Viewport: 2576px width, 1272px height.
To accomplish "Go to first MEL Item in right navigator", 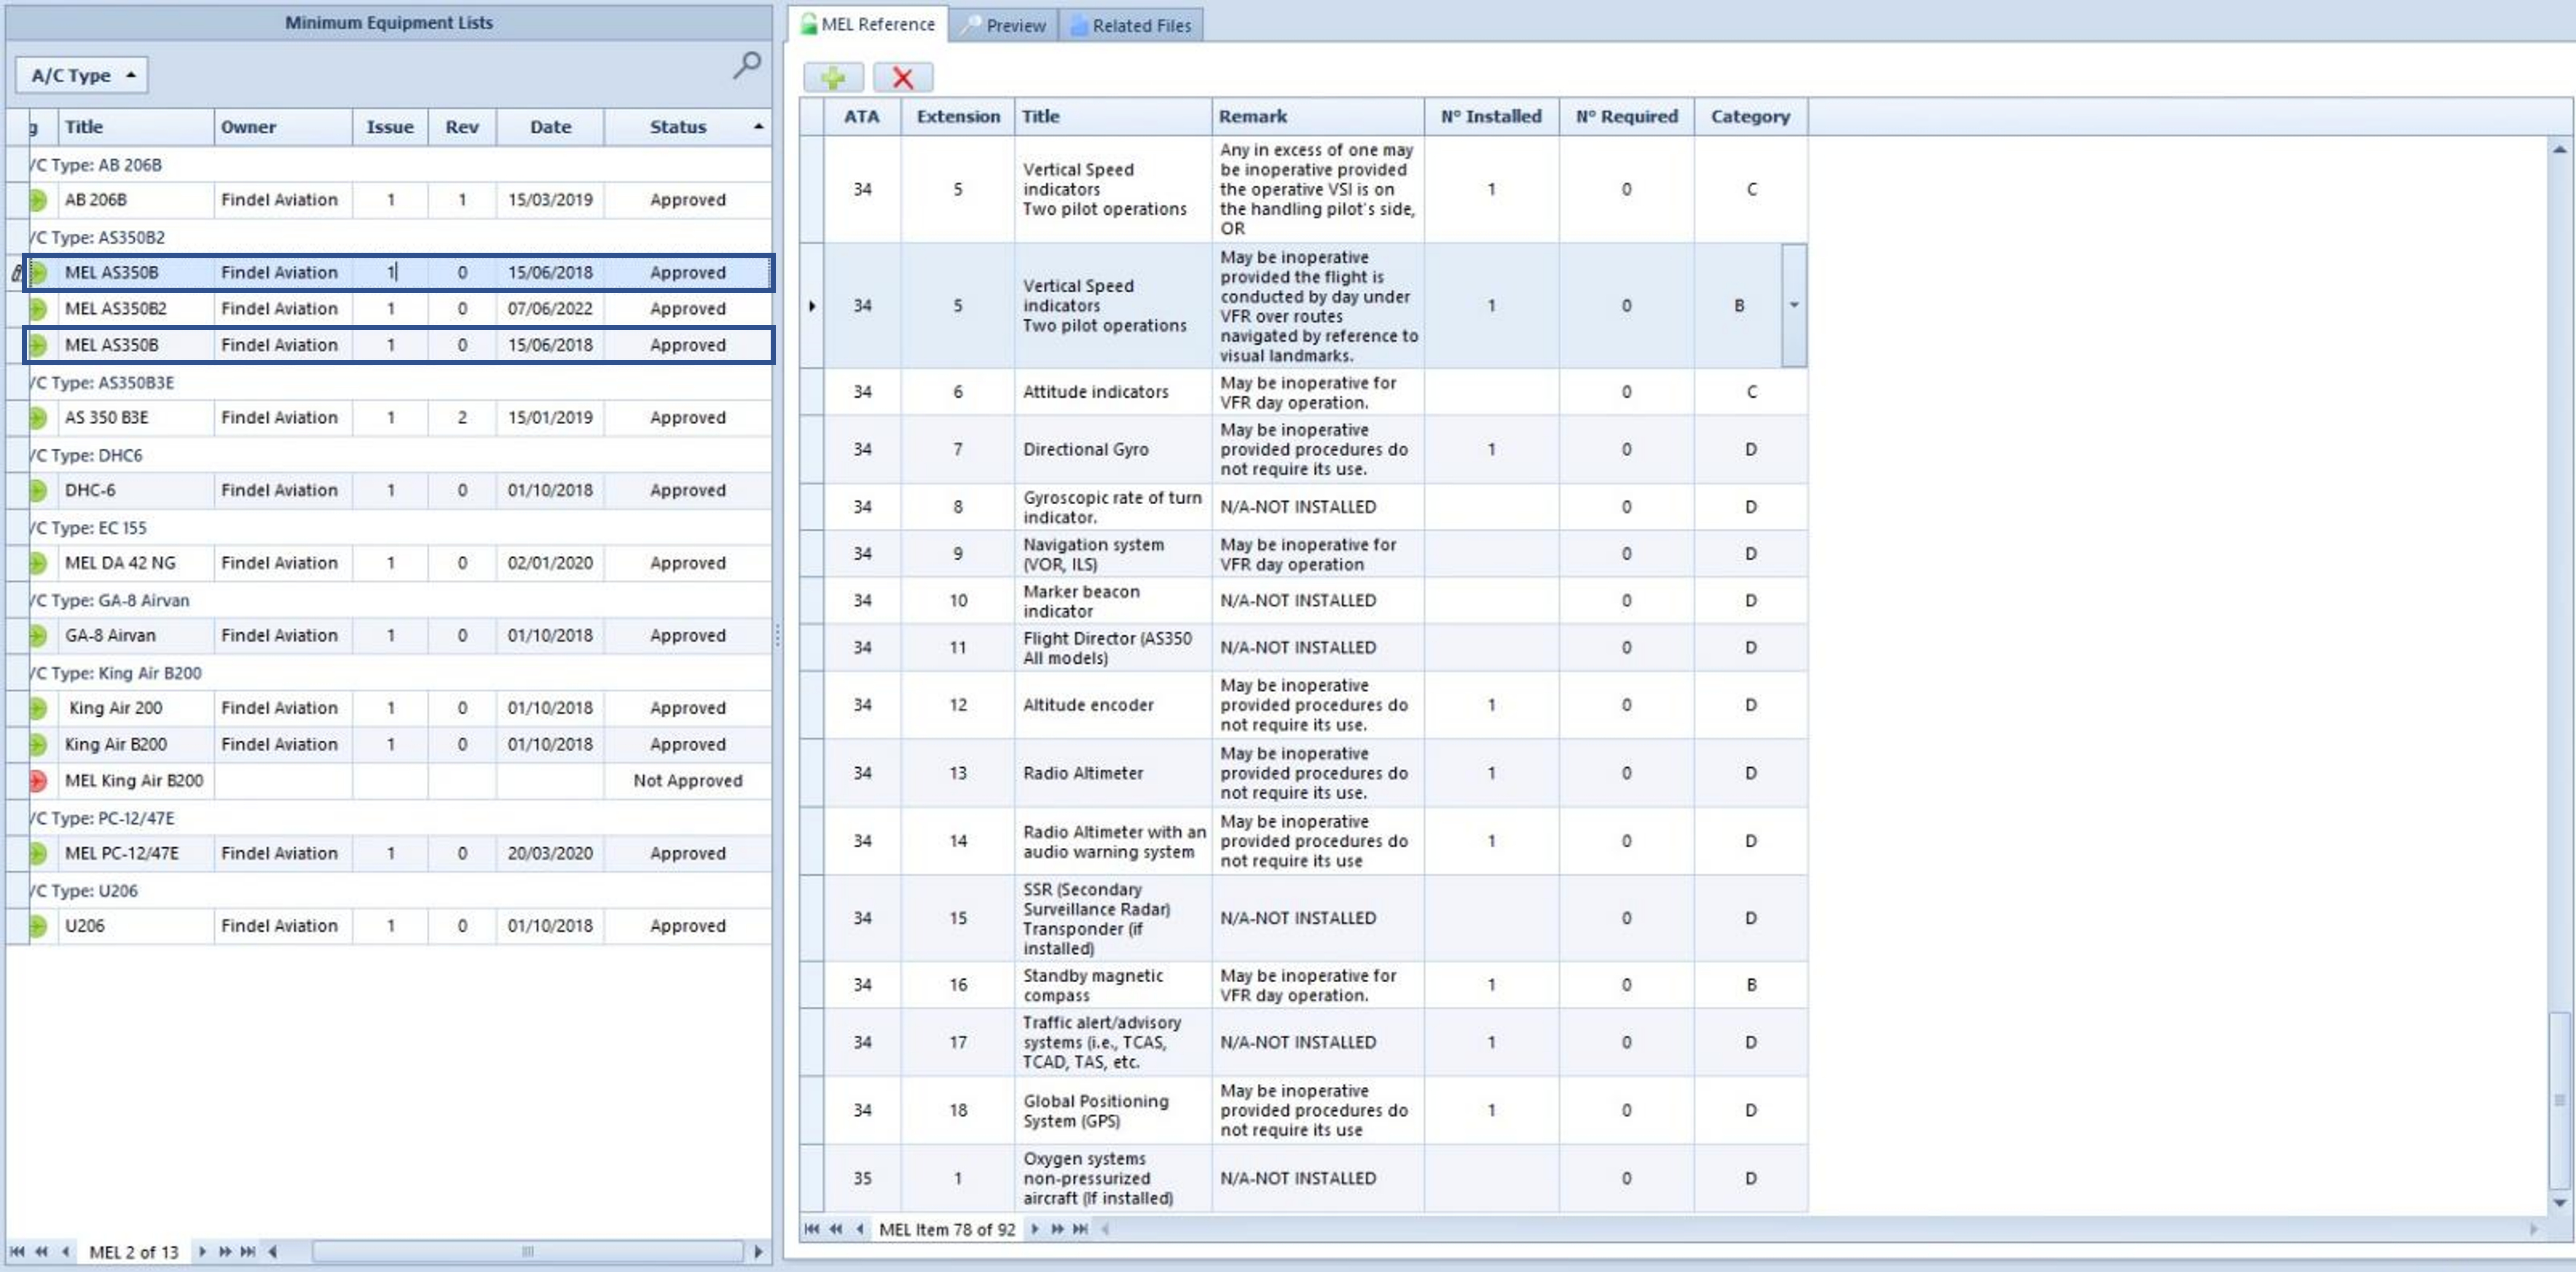I will coord(811,1229).
